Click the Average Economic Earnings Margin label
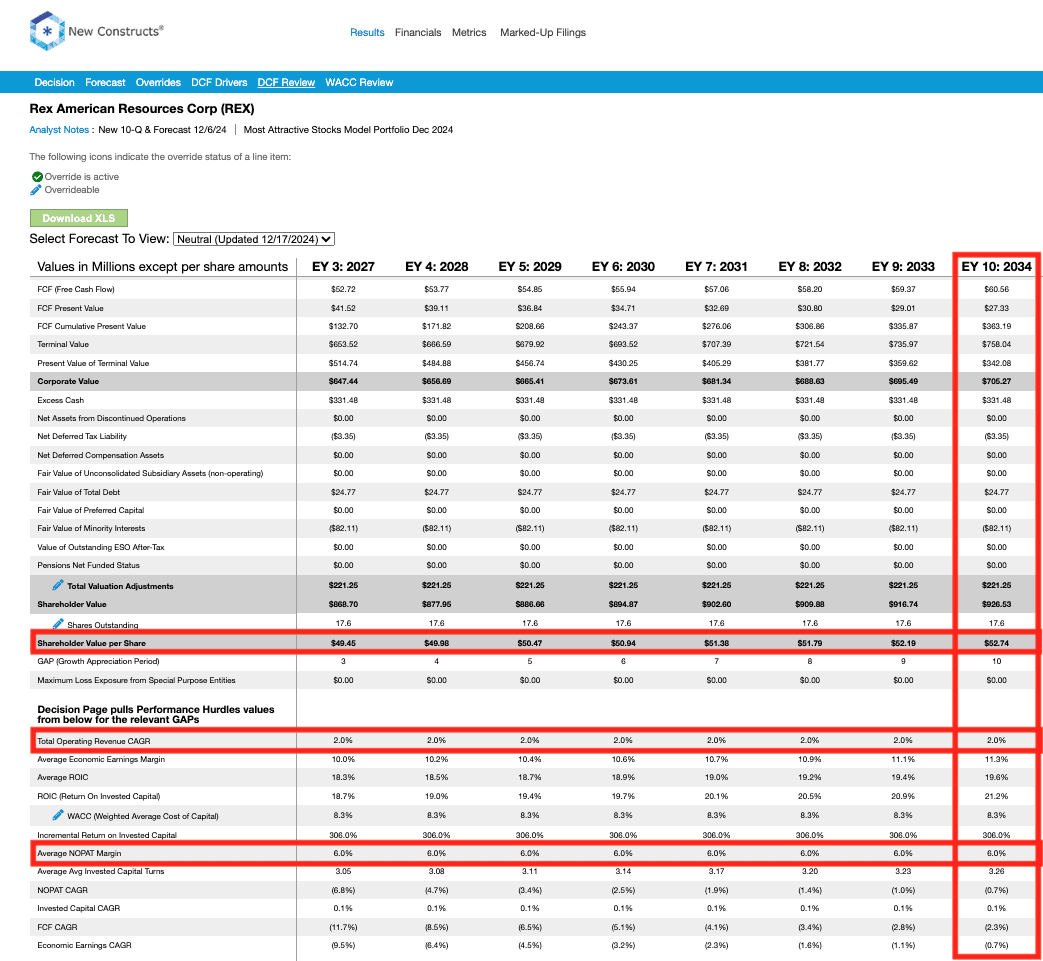 tap(101, 759)
